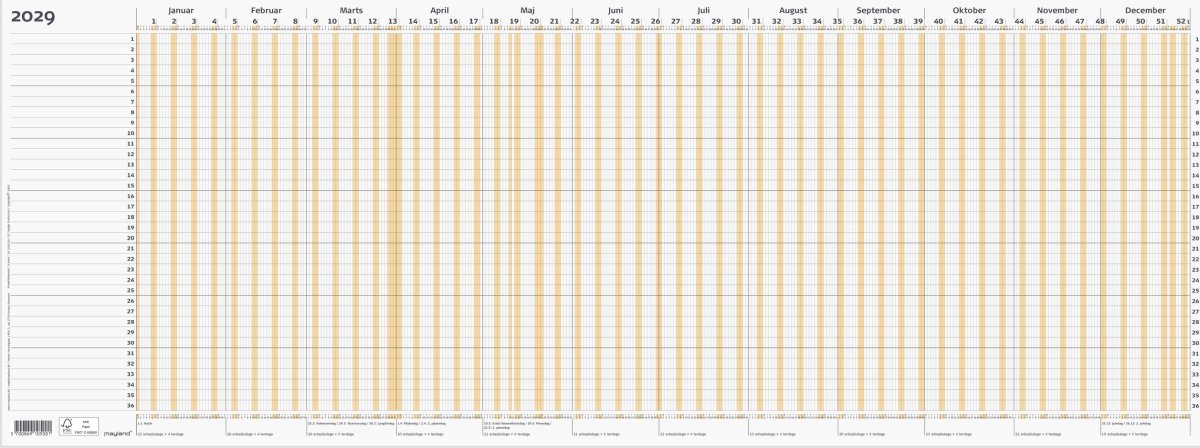
Task: Click week number 18 under Maj
Action: point(494,21)
